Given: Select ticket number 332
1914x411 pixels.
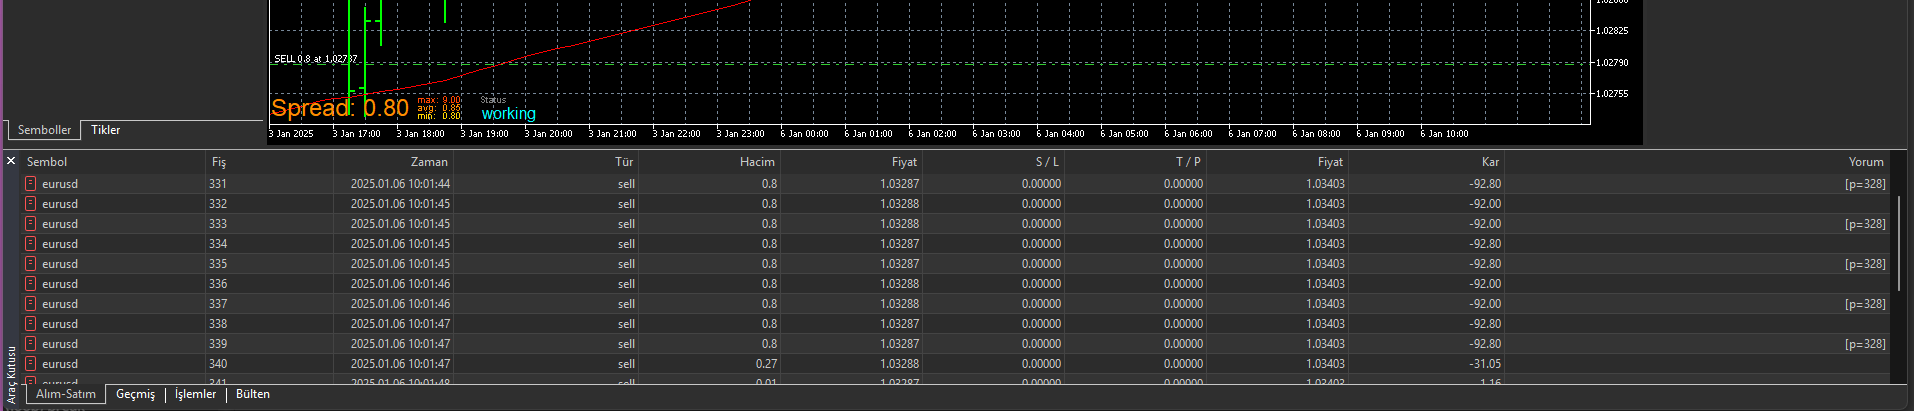Looking at the screenshot, I should (x=218, y=204).
